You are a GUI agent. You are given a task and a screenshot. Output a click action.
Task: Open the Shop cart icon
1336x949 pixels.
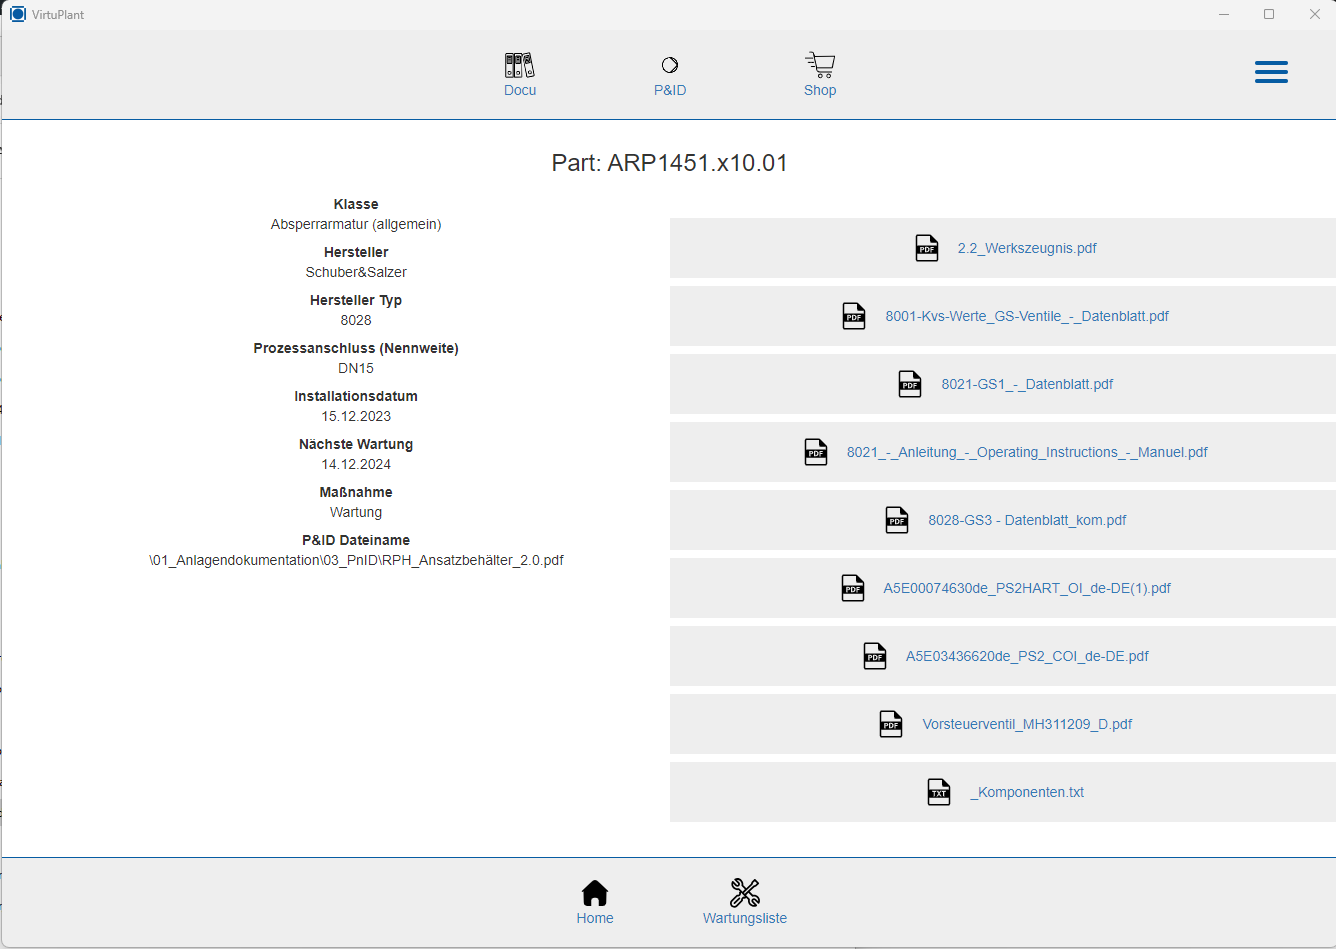[x=820, y=65]
